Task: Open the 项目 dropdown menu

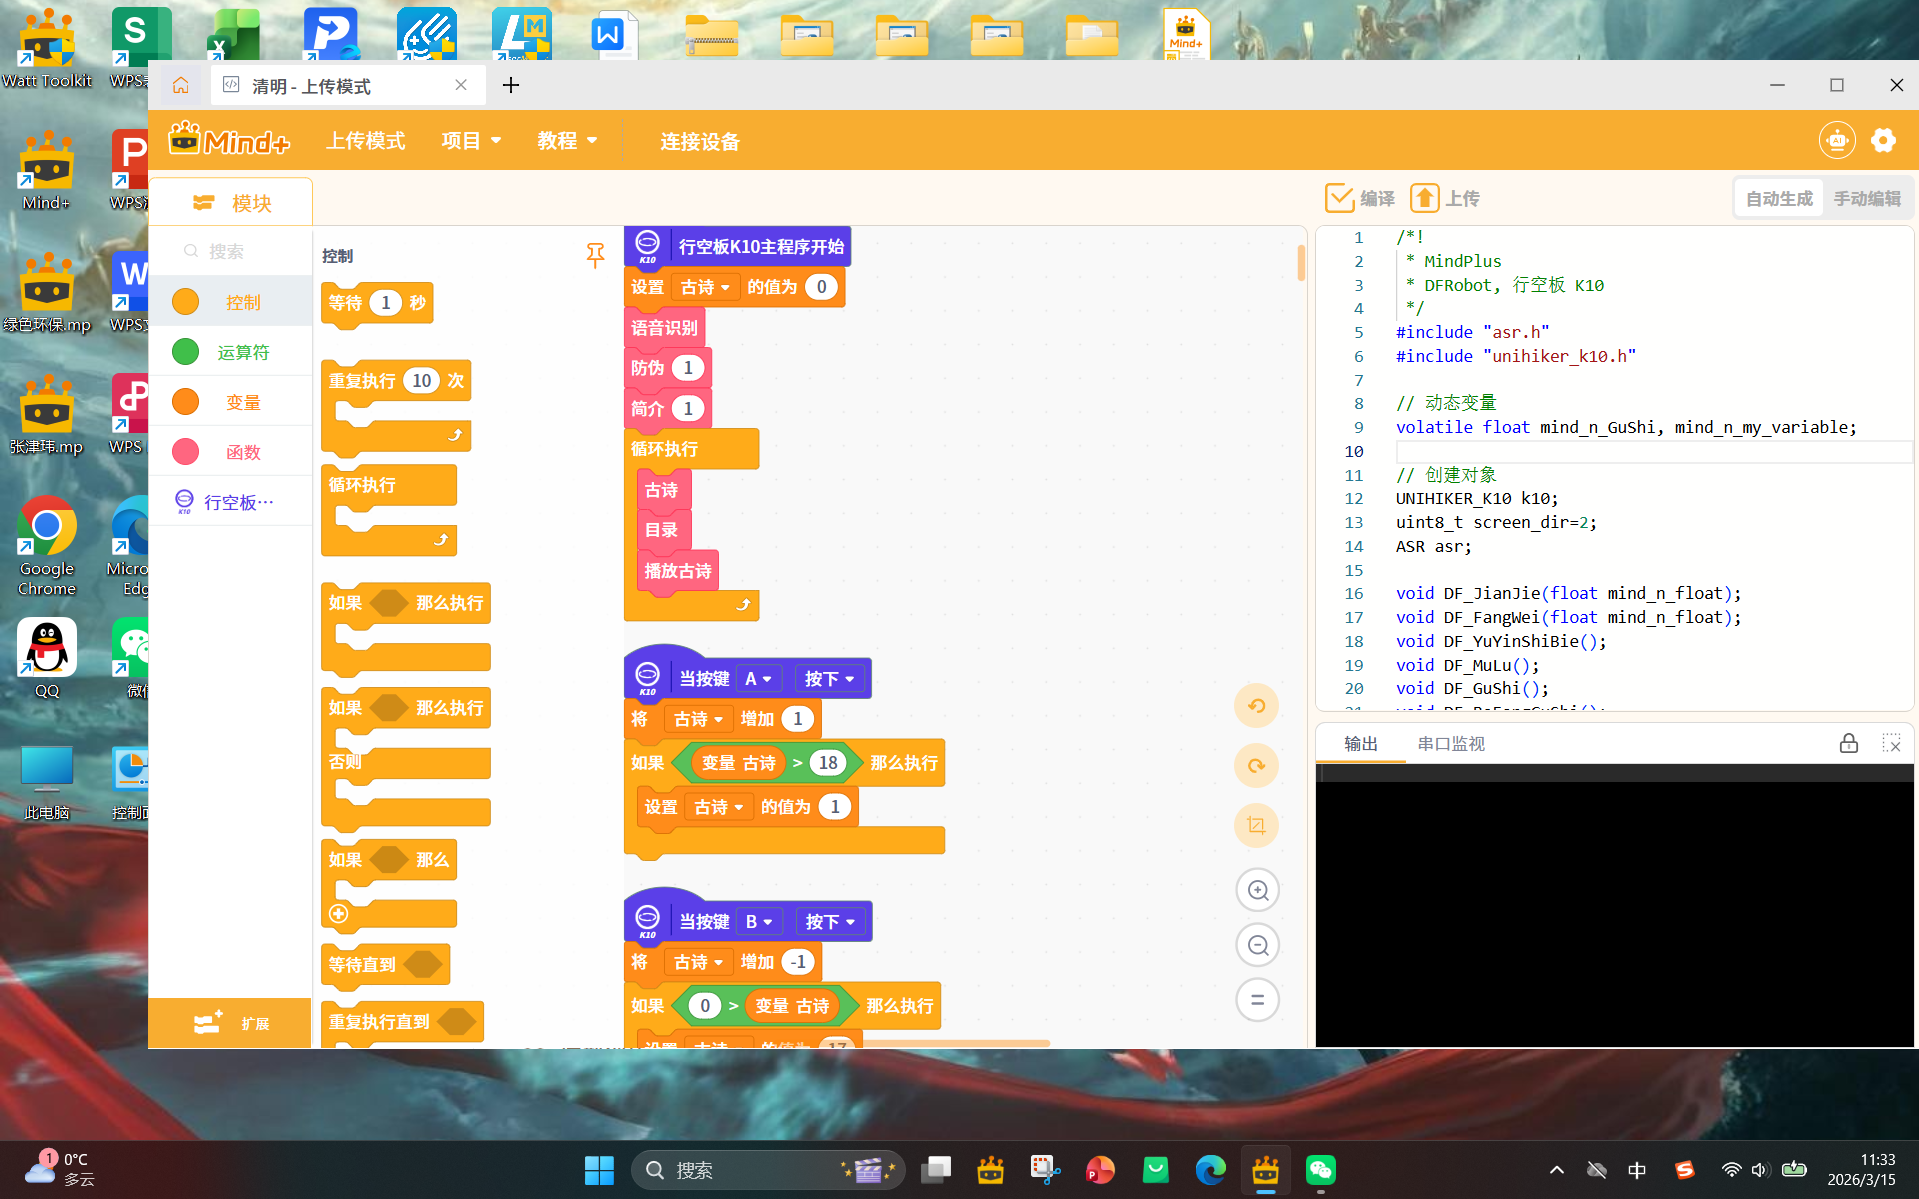Action: click(x=471, y=141)
